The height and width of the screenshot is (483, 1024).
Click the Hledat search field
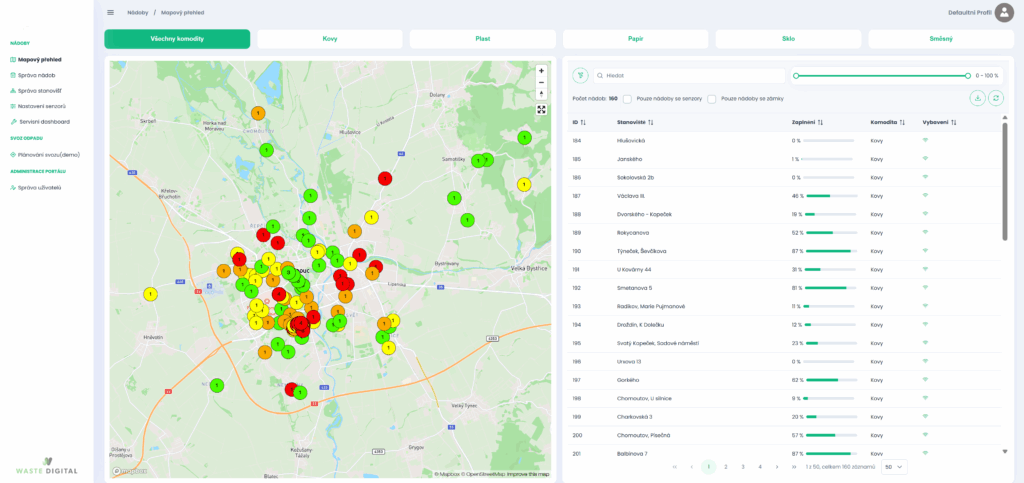coord(690,75)
